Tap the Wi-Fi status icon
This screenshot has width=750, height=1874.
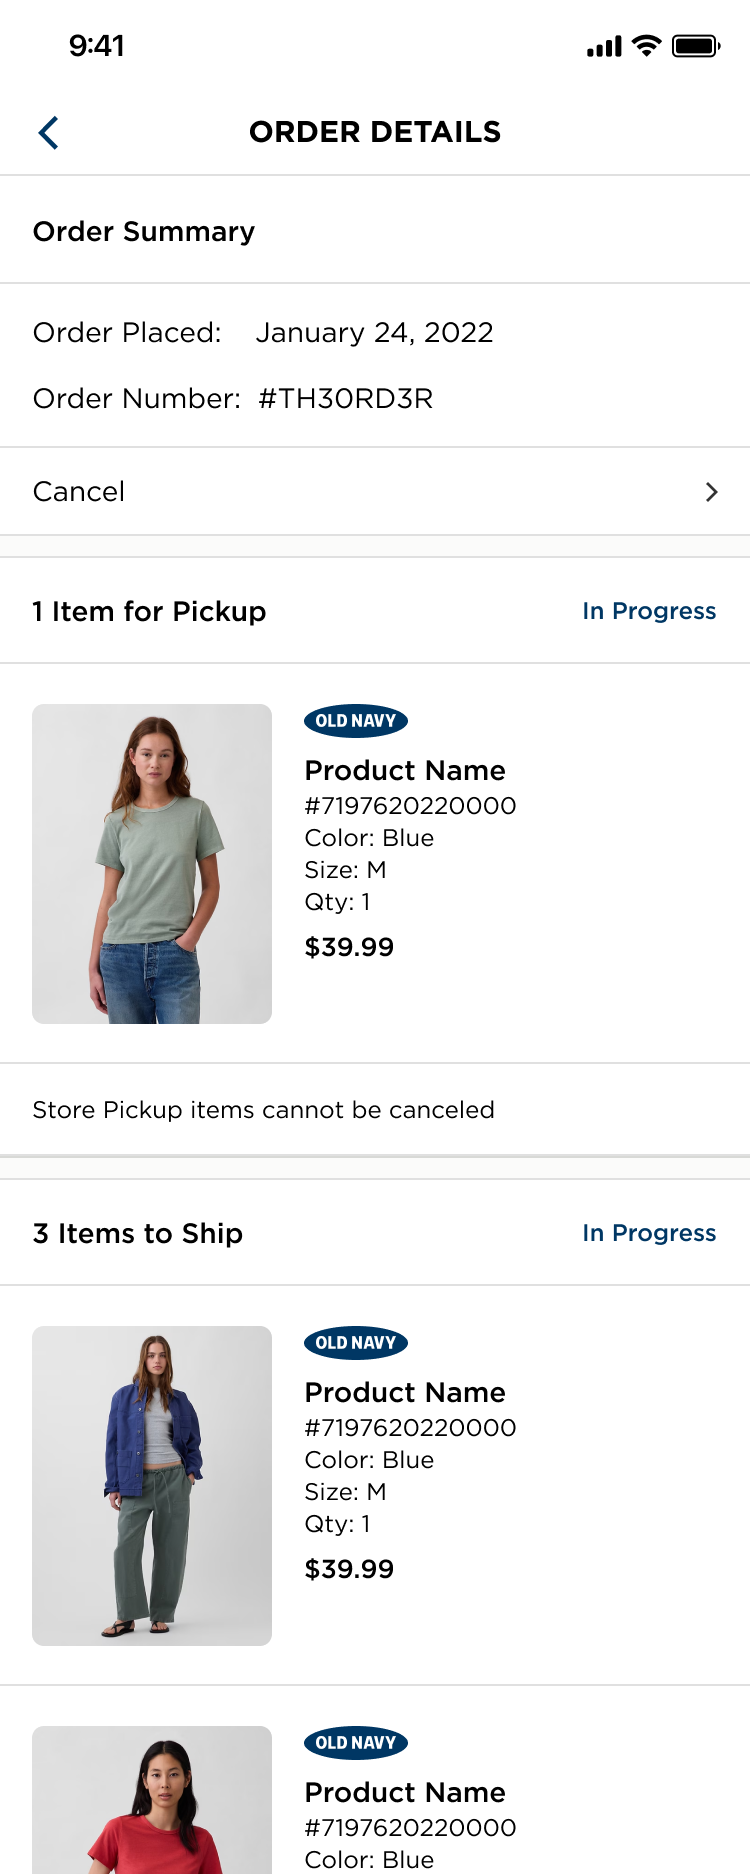(x=648, y=46)
